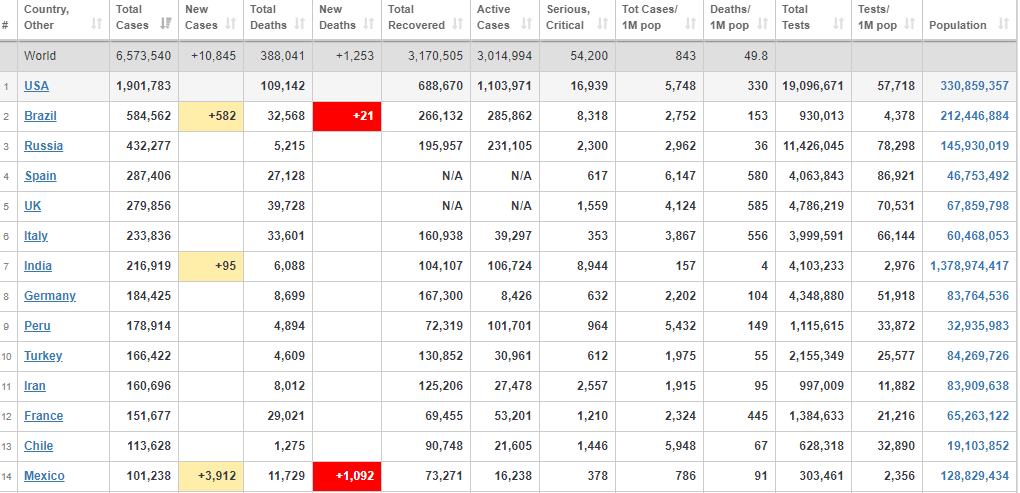Open the Mexico country link
Screen dimensions: 1020x493
tap(44, 476)
